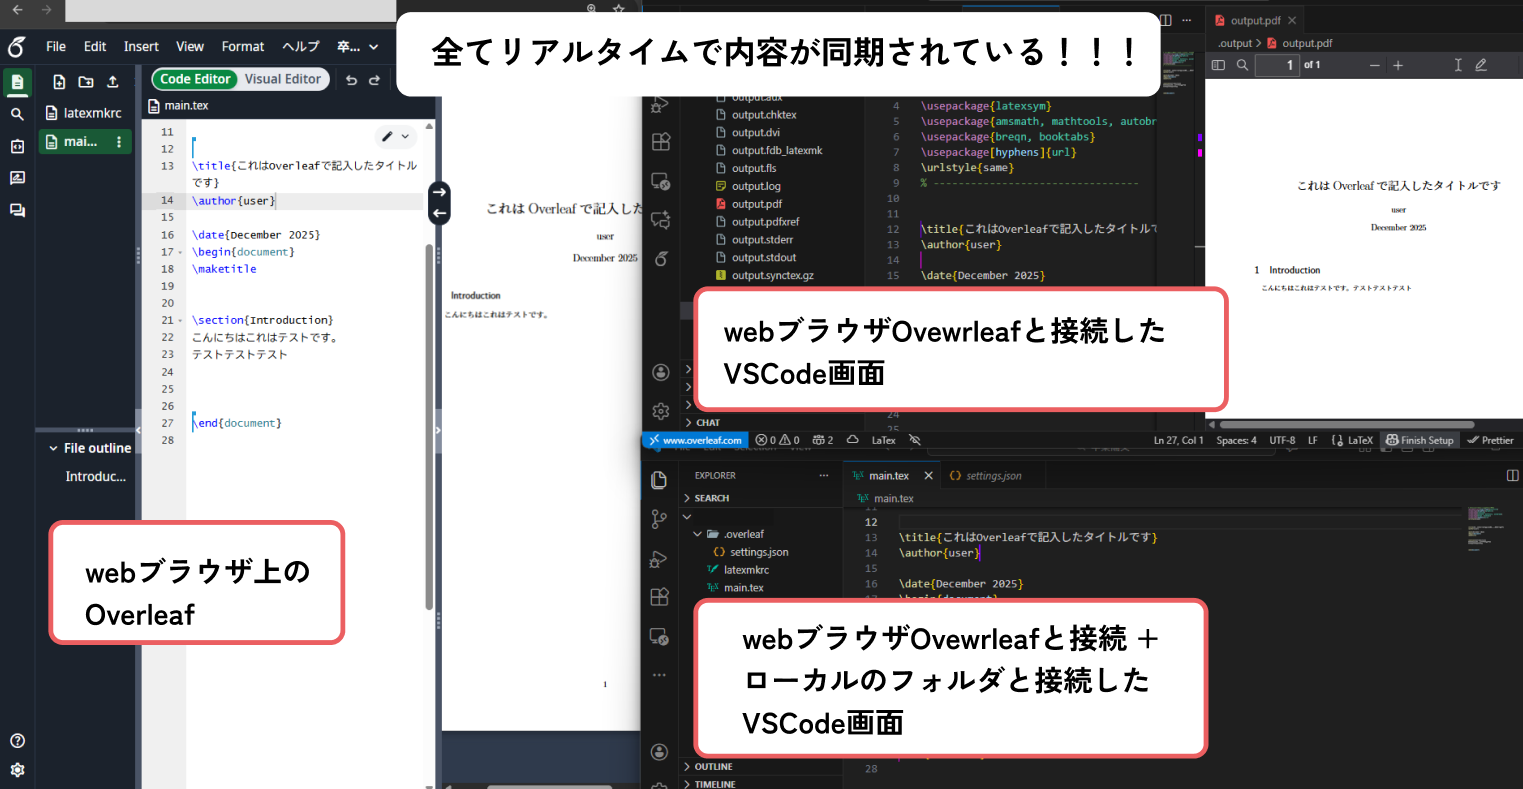Open the Format menu in Overleaf
The image size is (1523, 789).
(x=243, y=46)
